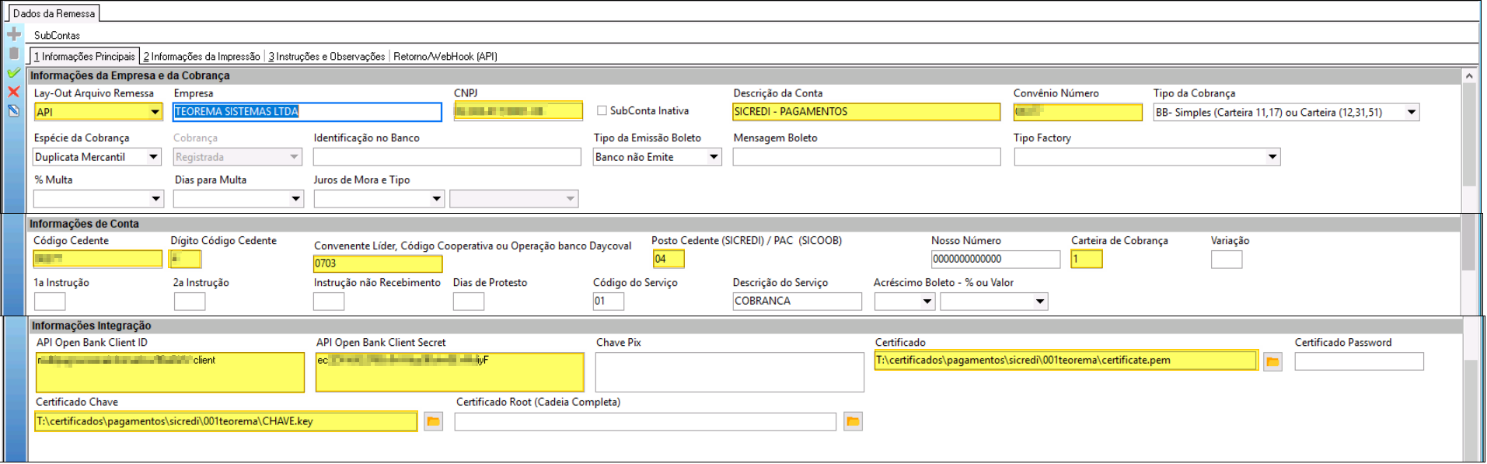Select Instruções e Observações tab
Viewport: 1487px width, 464px height.
(x=326, y=56)
